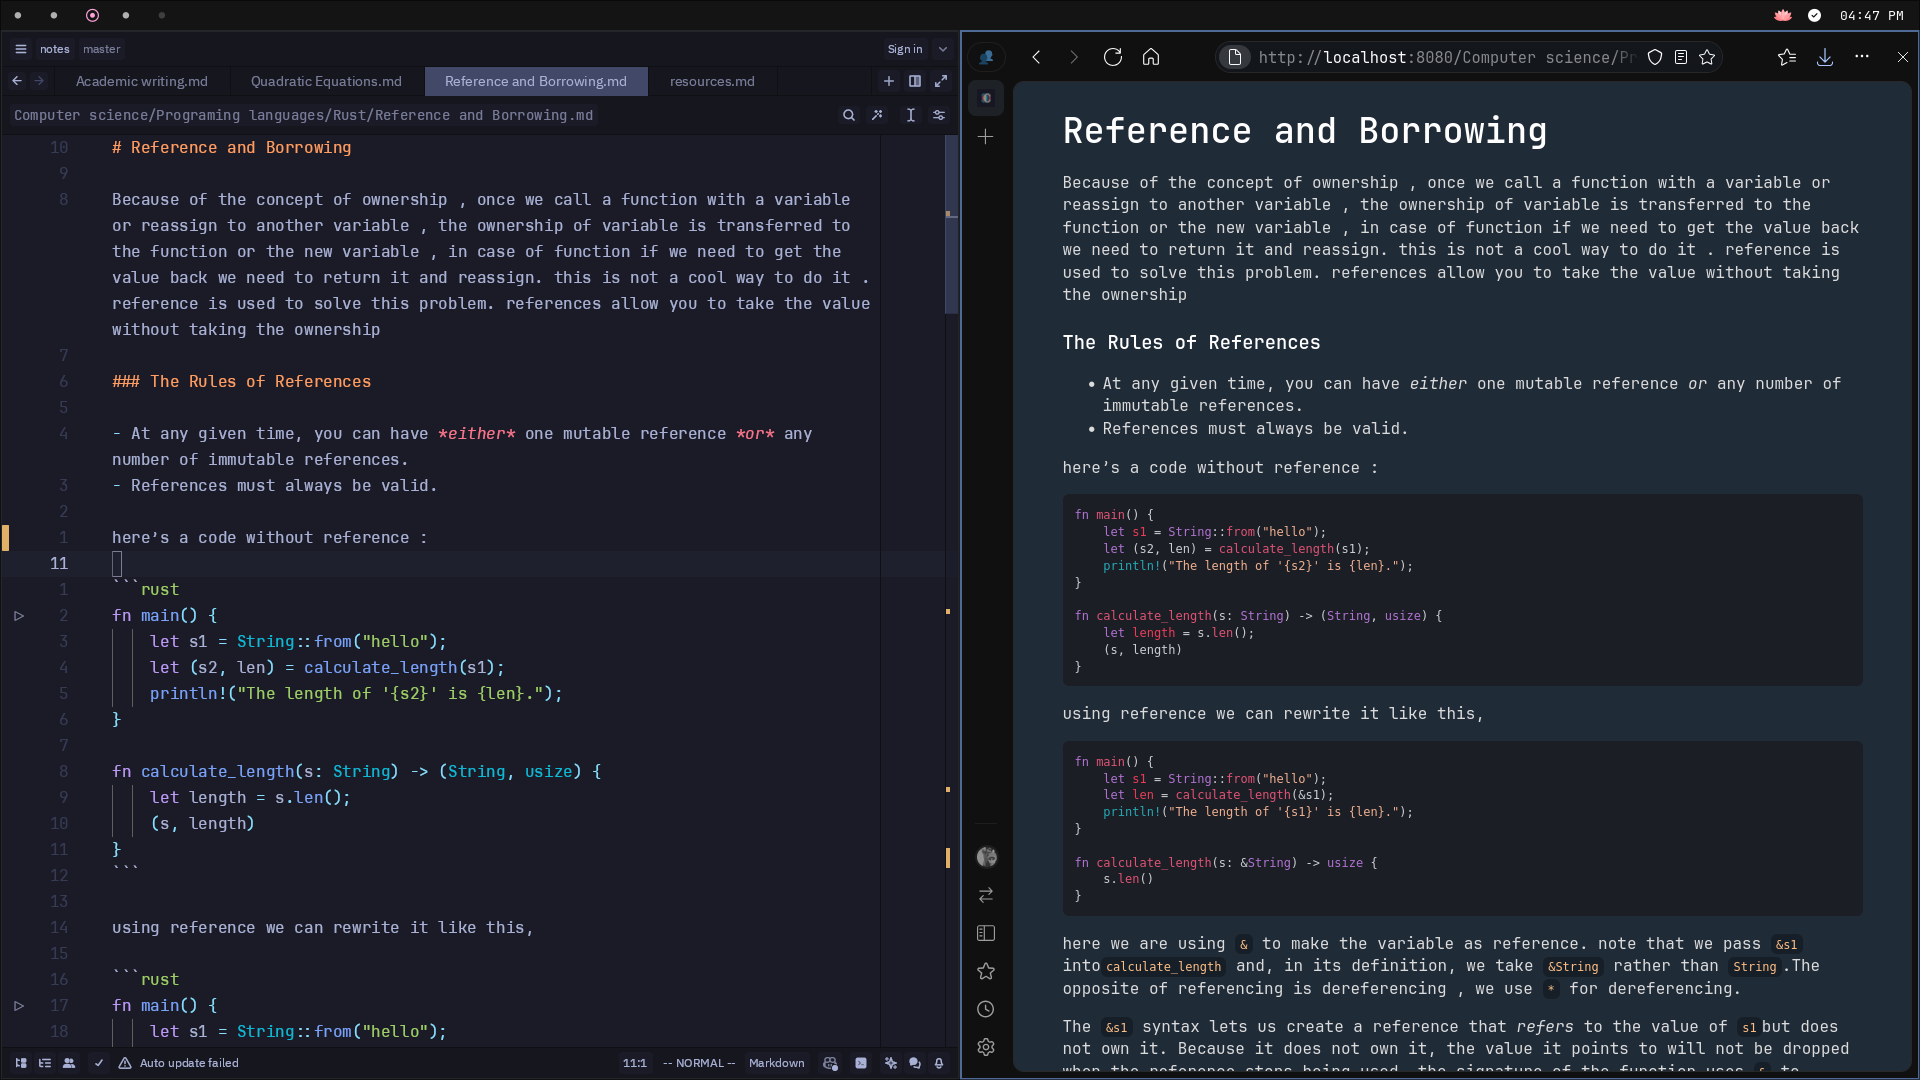Screen dimensions: 1920x1080
Task: Open the Copilot edit prediction icon
Action: pyautogui.click(x=830, y=1063)
